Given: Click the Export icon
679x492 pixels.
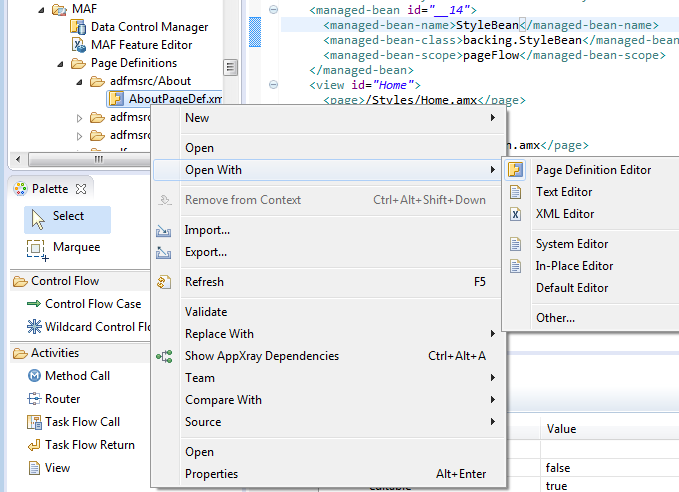Looking at the screenshot, I should coord(164,252).
